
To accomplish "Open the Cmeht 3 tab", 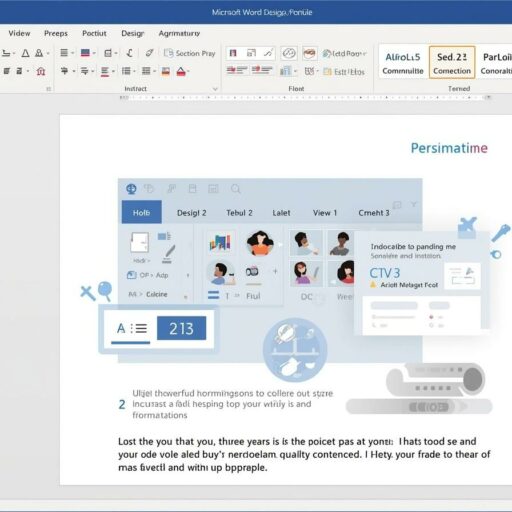I will pyautogui.click(x=374, y=213).
